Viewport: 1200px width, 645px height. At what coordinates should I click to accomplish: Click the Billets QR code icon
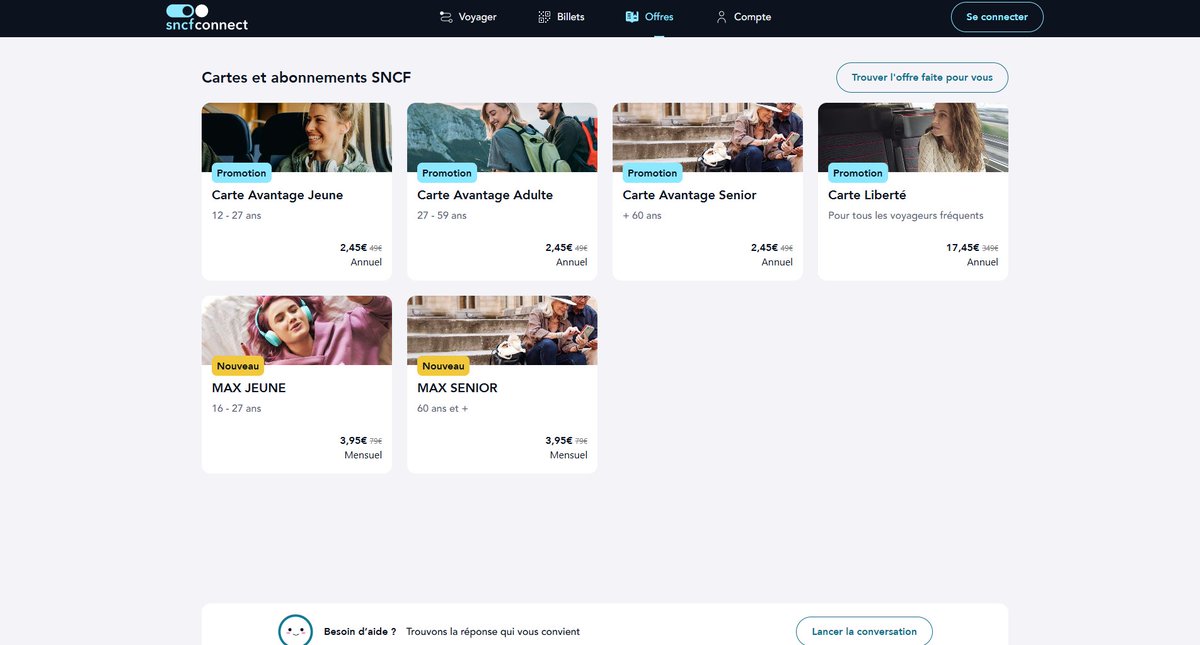[544, 17]
